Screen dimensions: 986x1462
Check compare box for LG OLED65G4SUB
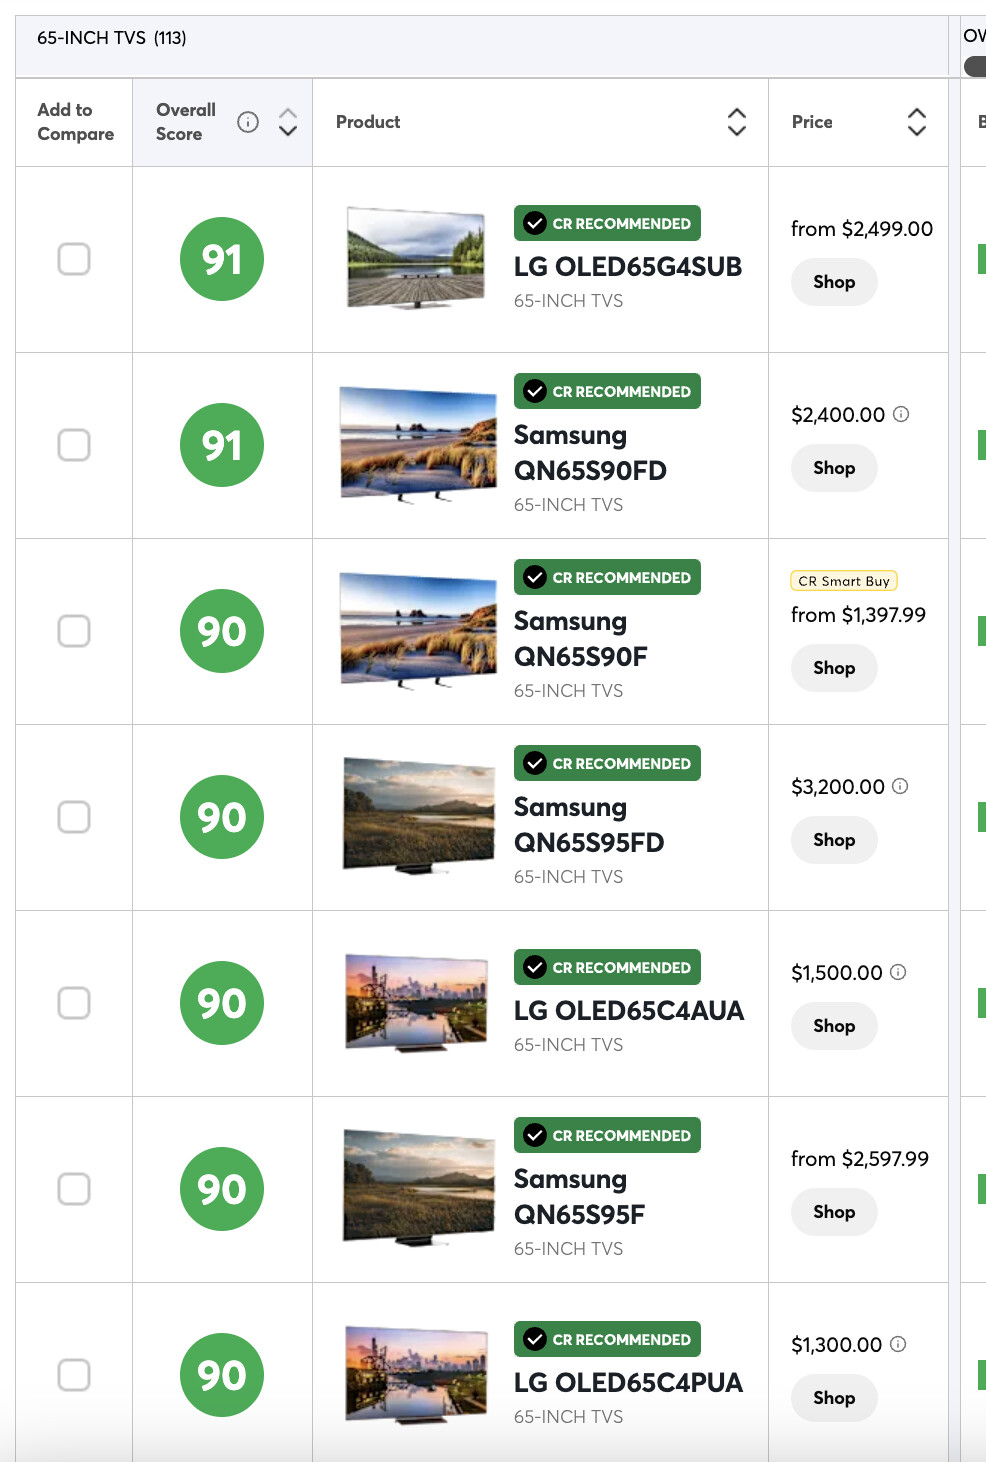pos(74,259)
